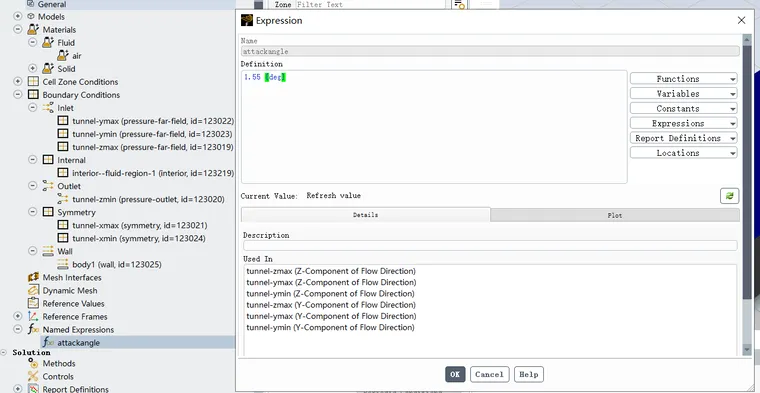Close the Expression dialog
The width and height of the screenshot is (760, 393).
741,20
